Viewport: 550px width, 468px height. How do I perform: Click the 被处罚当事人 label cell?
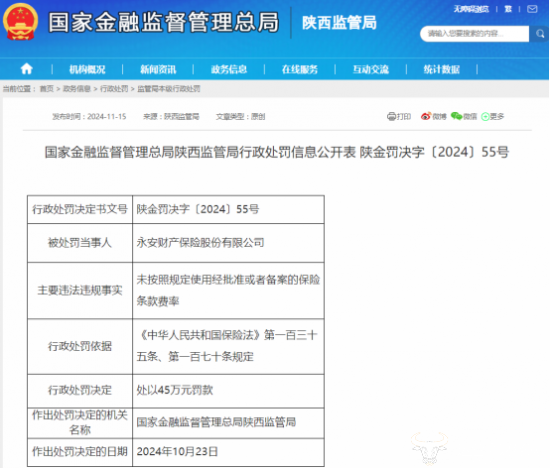point(80,243)
